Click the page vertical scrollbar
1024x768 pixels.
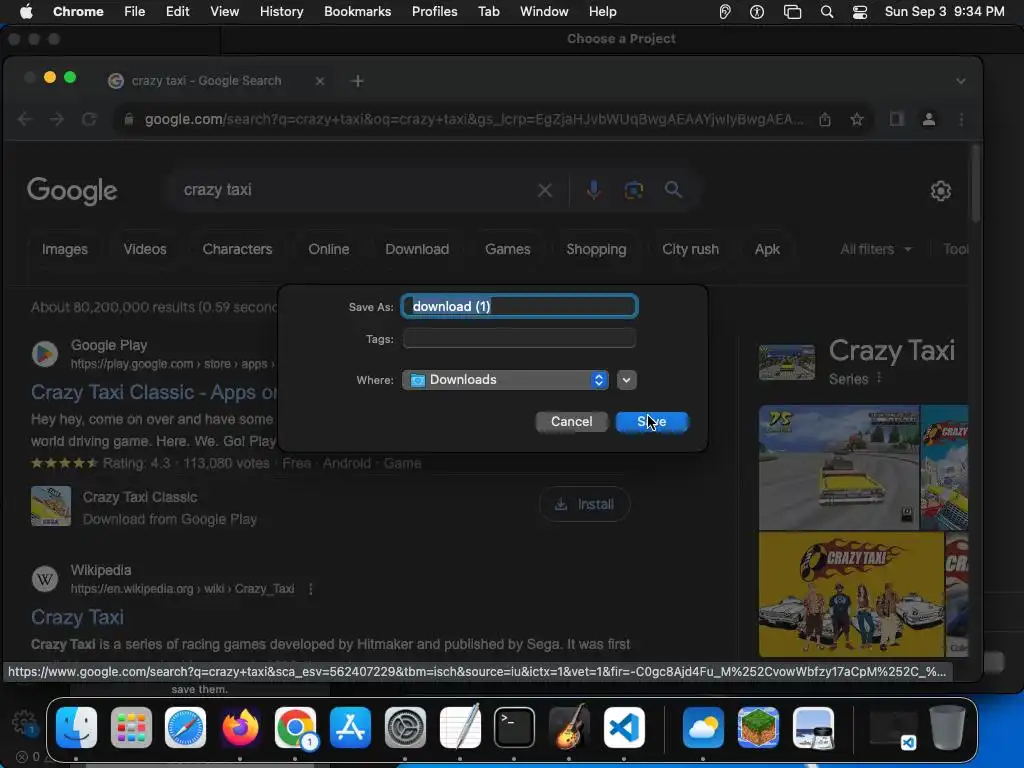pos(976,184)
